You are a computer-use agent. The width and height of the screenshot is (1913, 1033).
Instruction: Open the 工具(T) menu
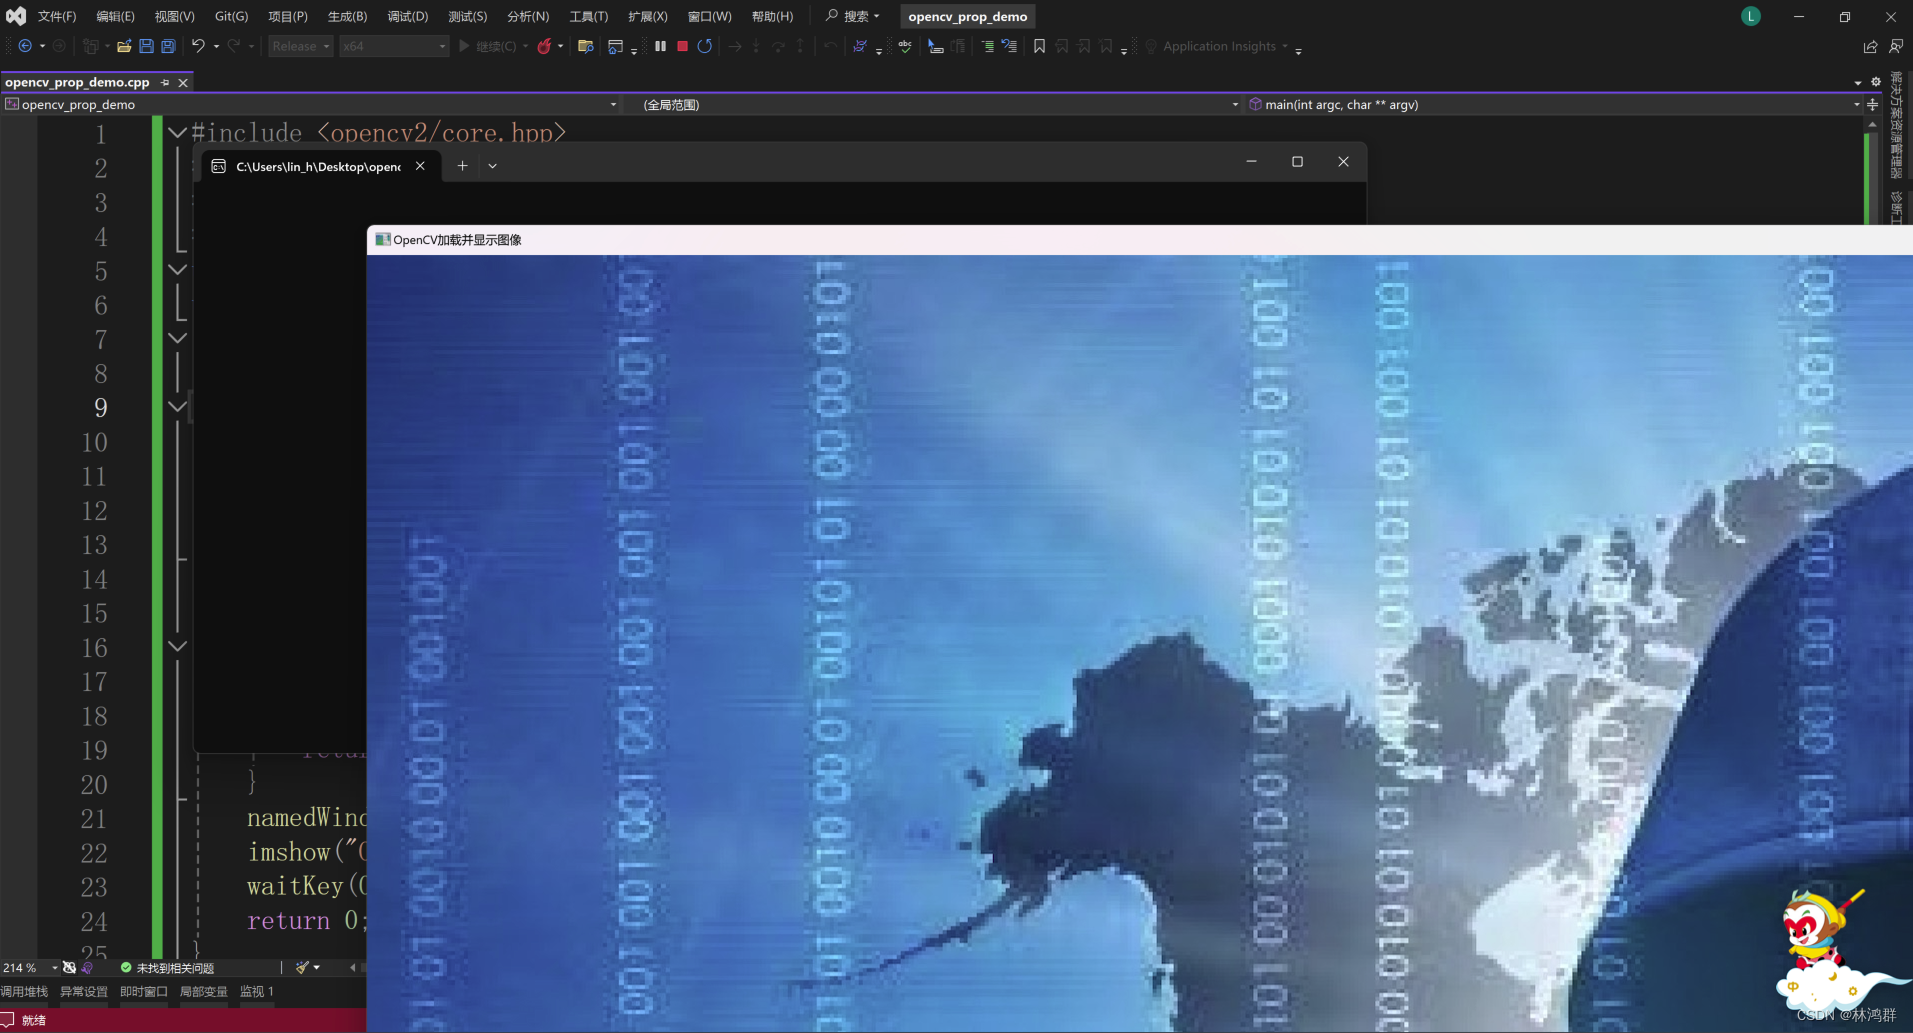coord(588,16)
